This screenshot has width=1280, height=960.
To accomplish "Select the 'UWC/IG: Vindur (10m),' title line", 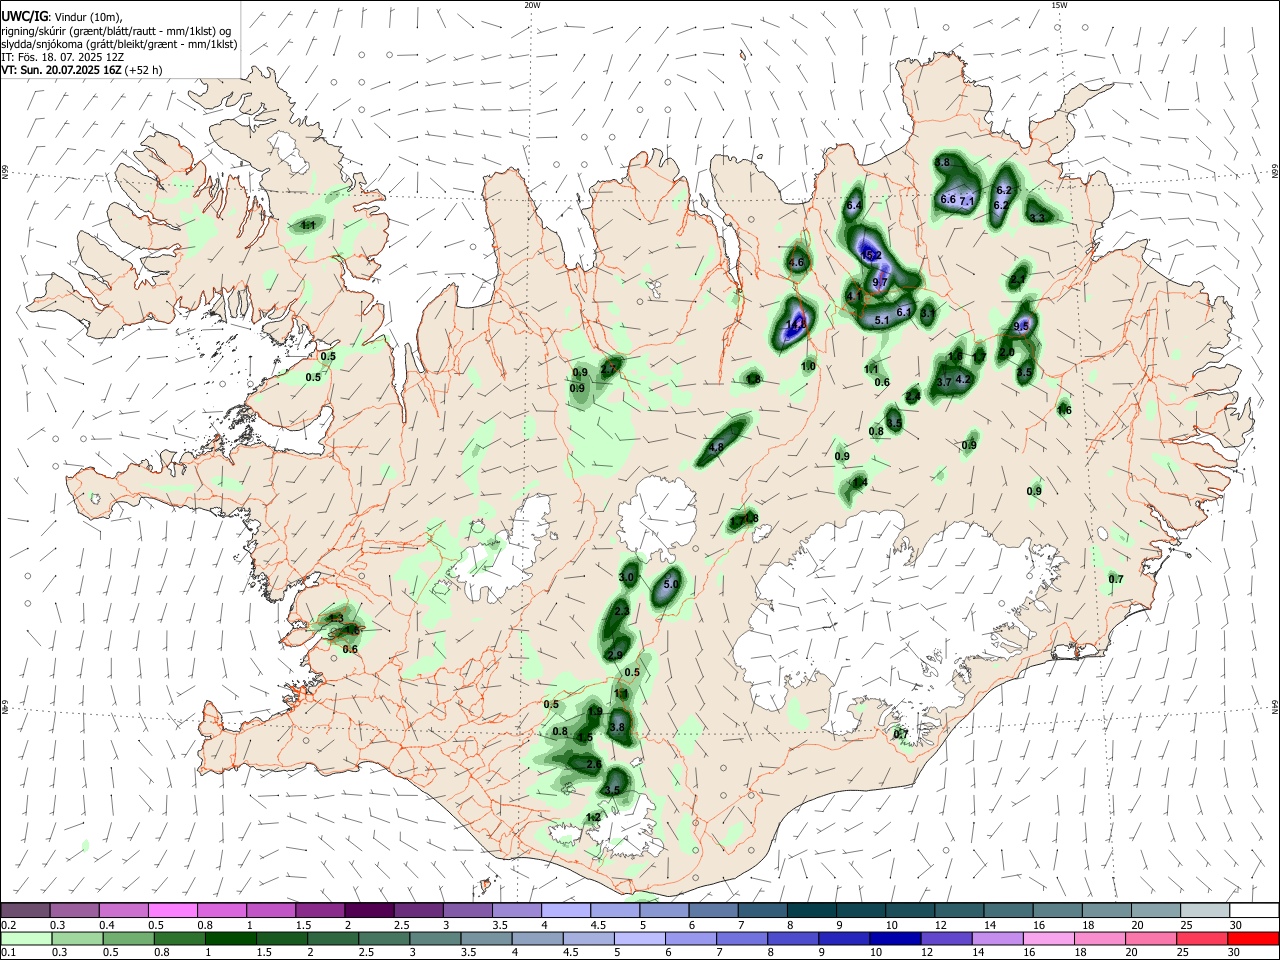I will pos(62,17).
